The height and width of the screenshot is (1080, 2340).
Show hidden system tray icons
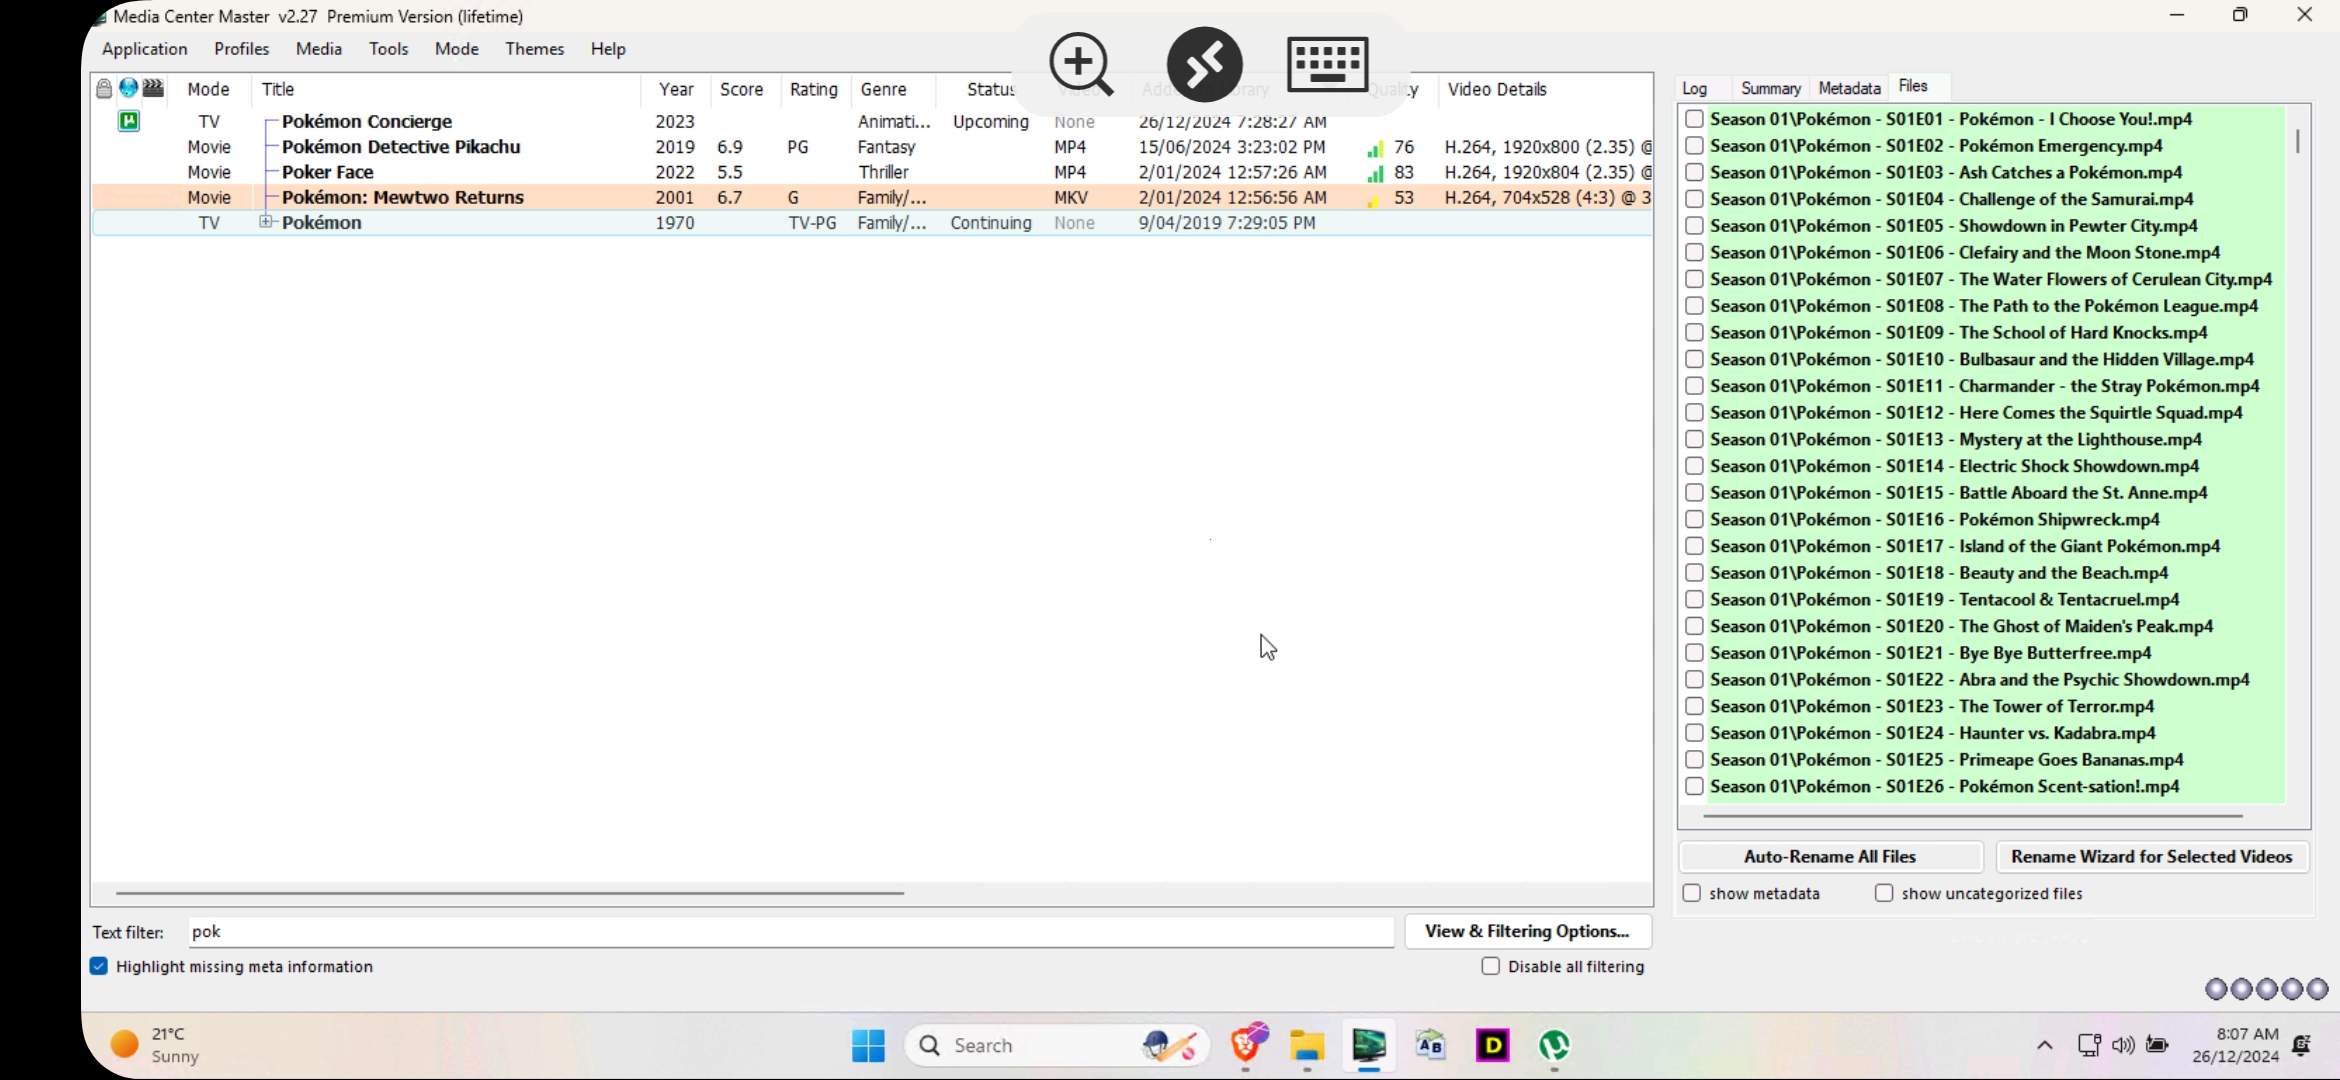coord(2045,1045)
